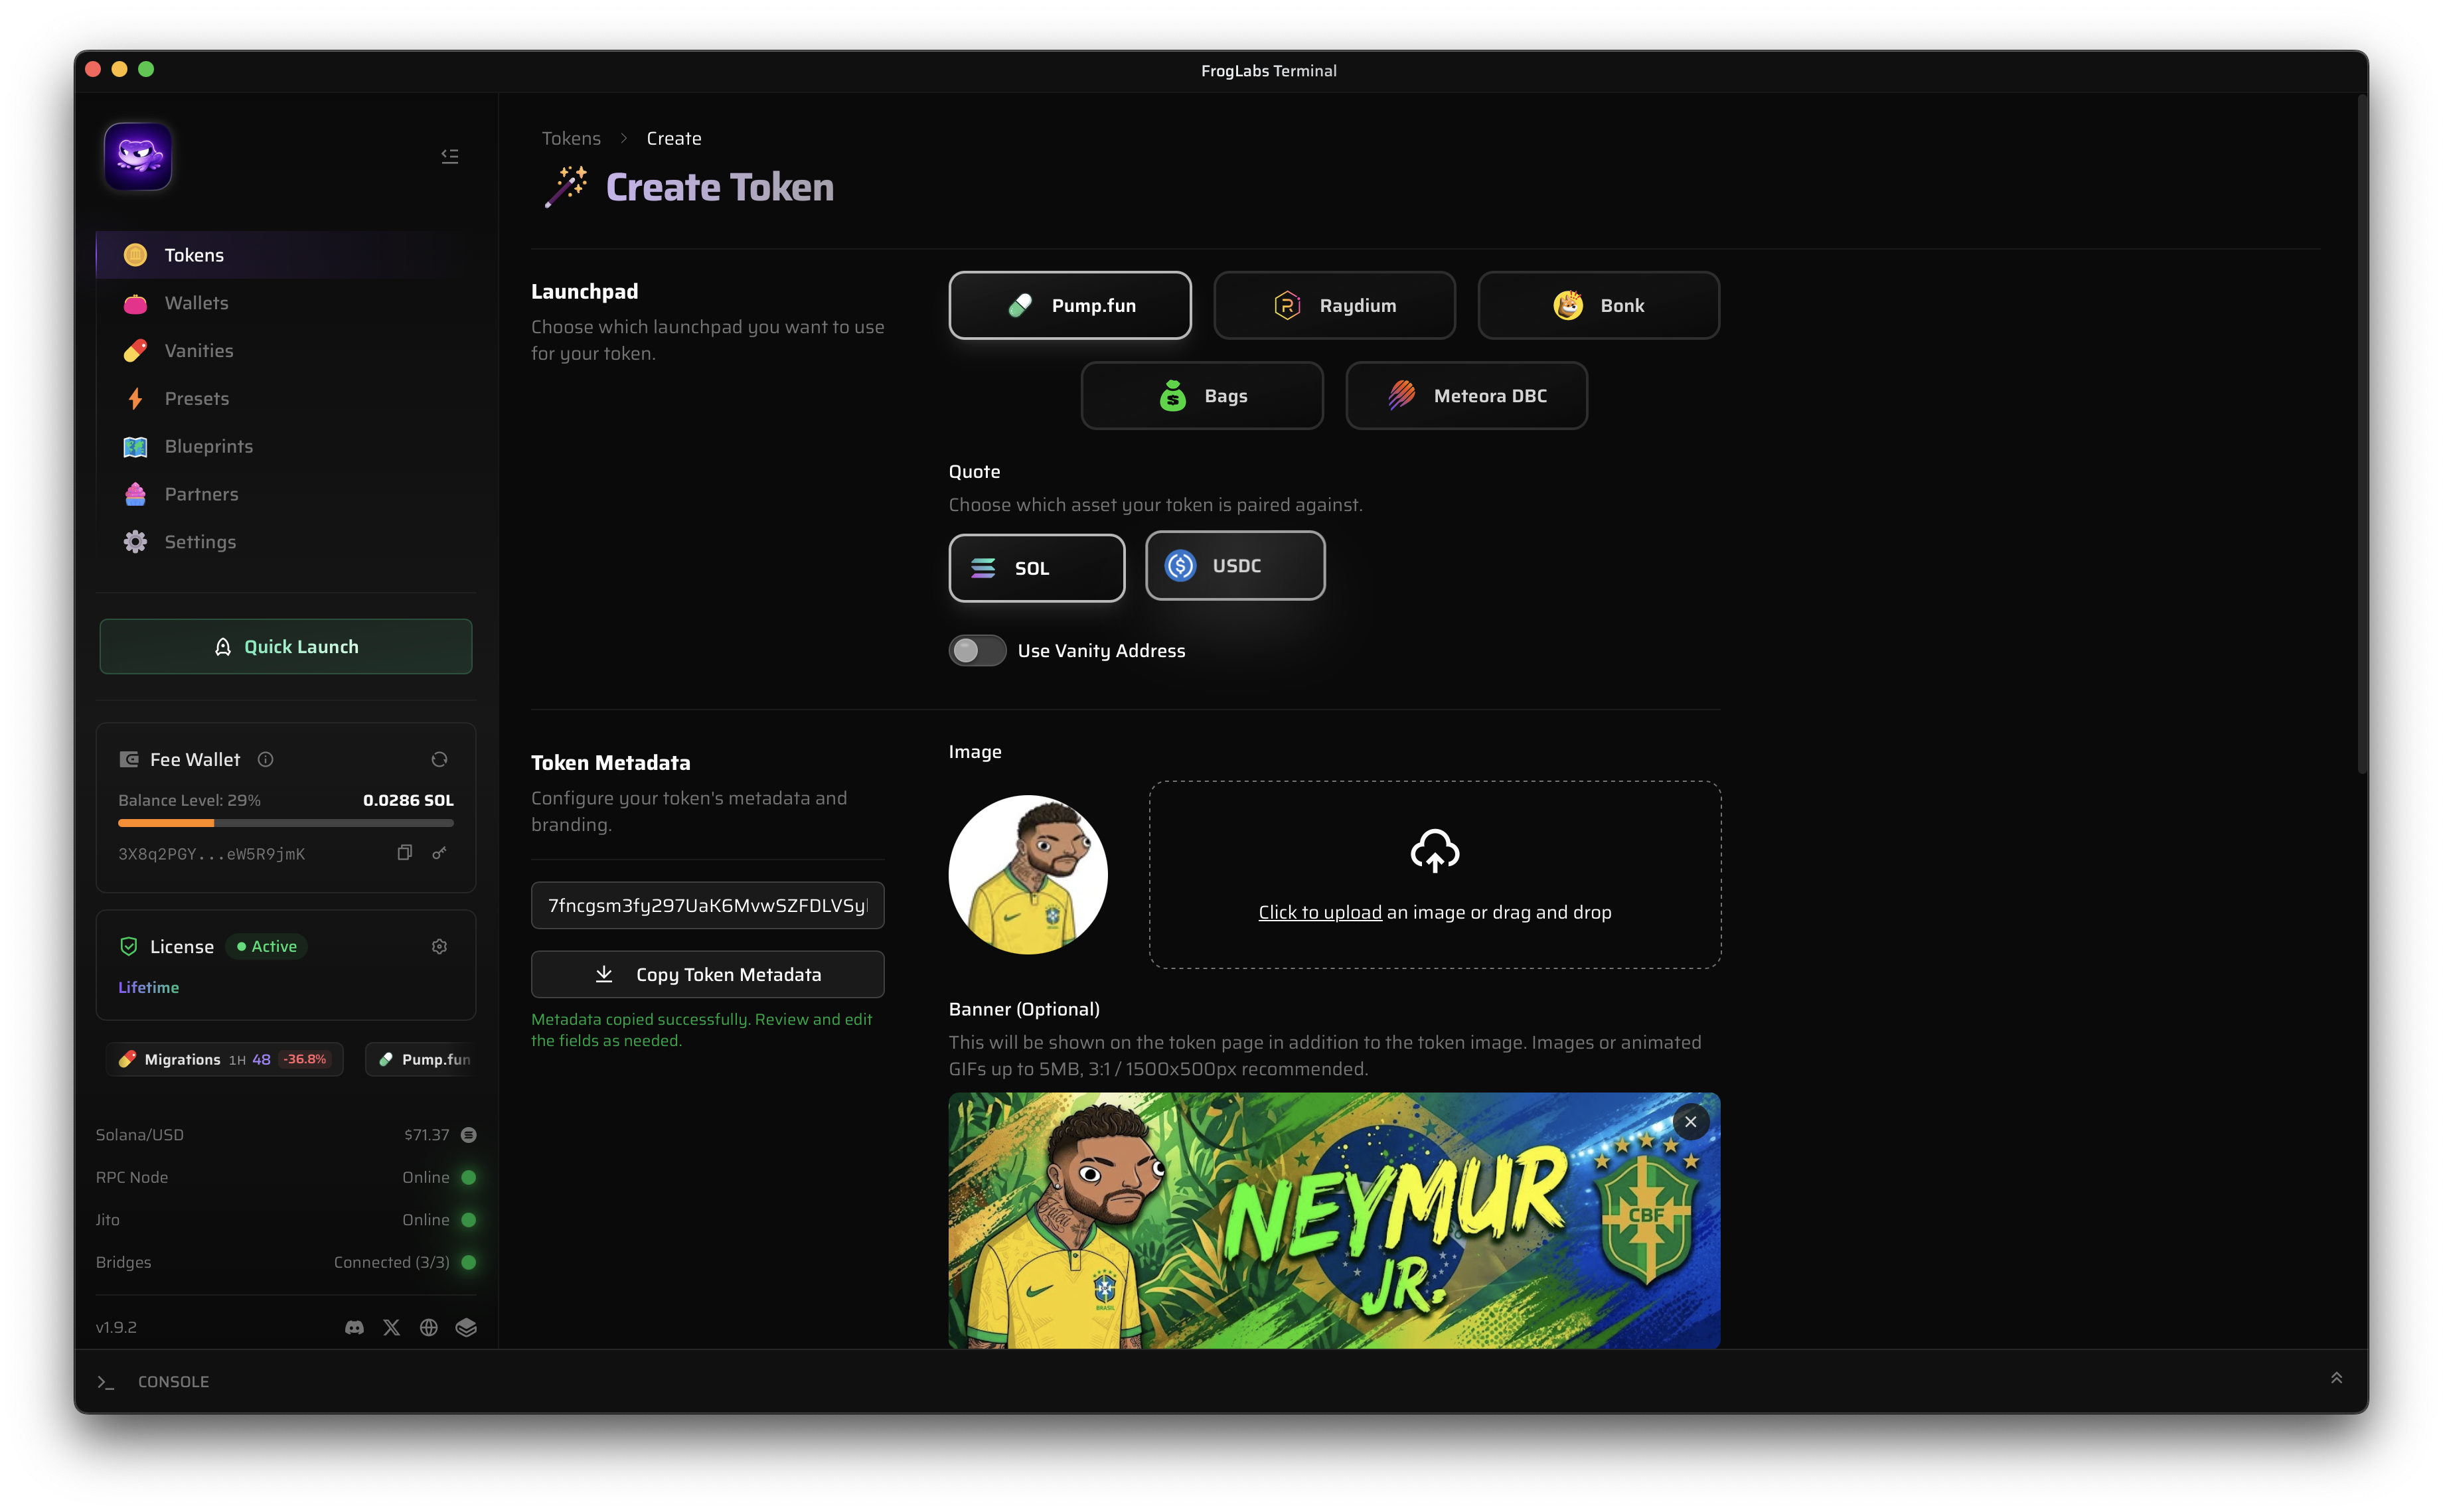The image size is (2443, 1512).
Task: Click the Quick Launch button
Action: pos(286,647)
